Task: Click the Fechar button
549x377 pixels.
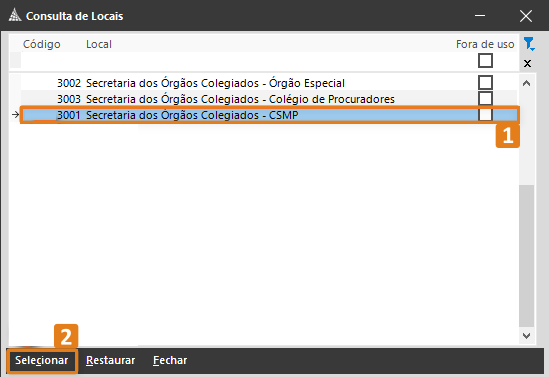Action: [170, 360]
